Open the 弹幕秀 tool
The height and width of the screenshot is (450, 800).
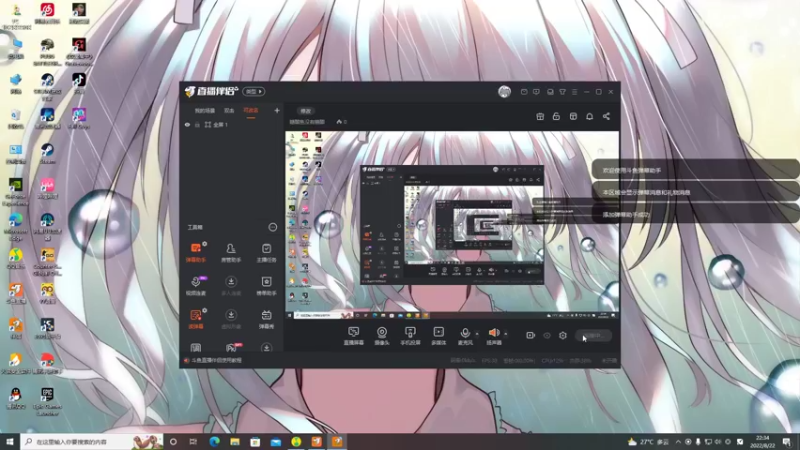tap(266, 319)
